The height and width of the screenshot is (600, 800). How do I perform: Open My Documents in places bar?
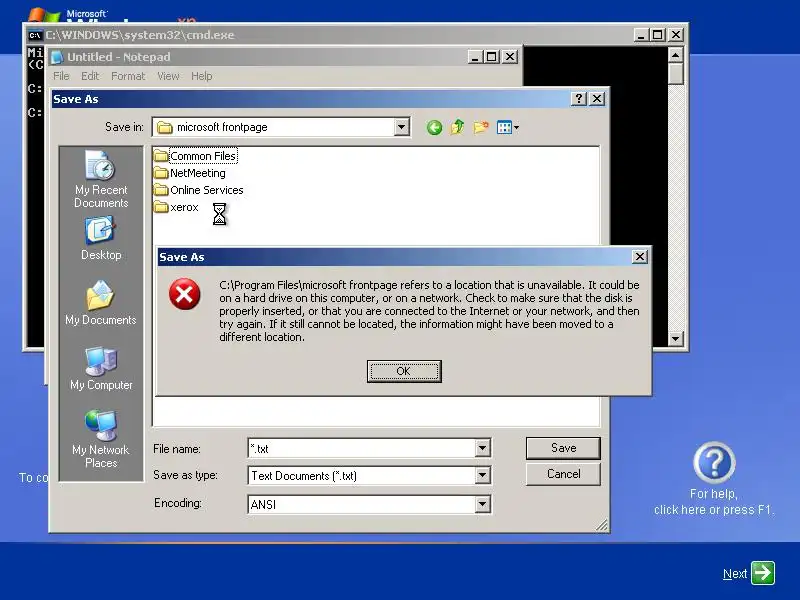coord(101,303)
